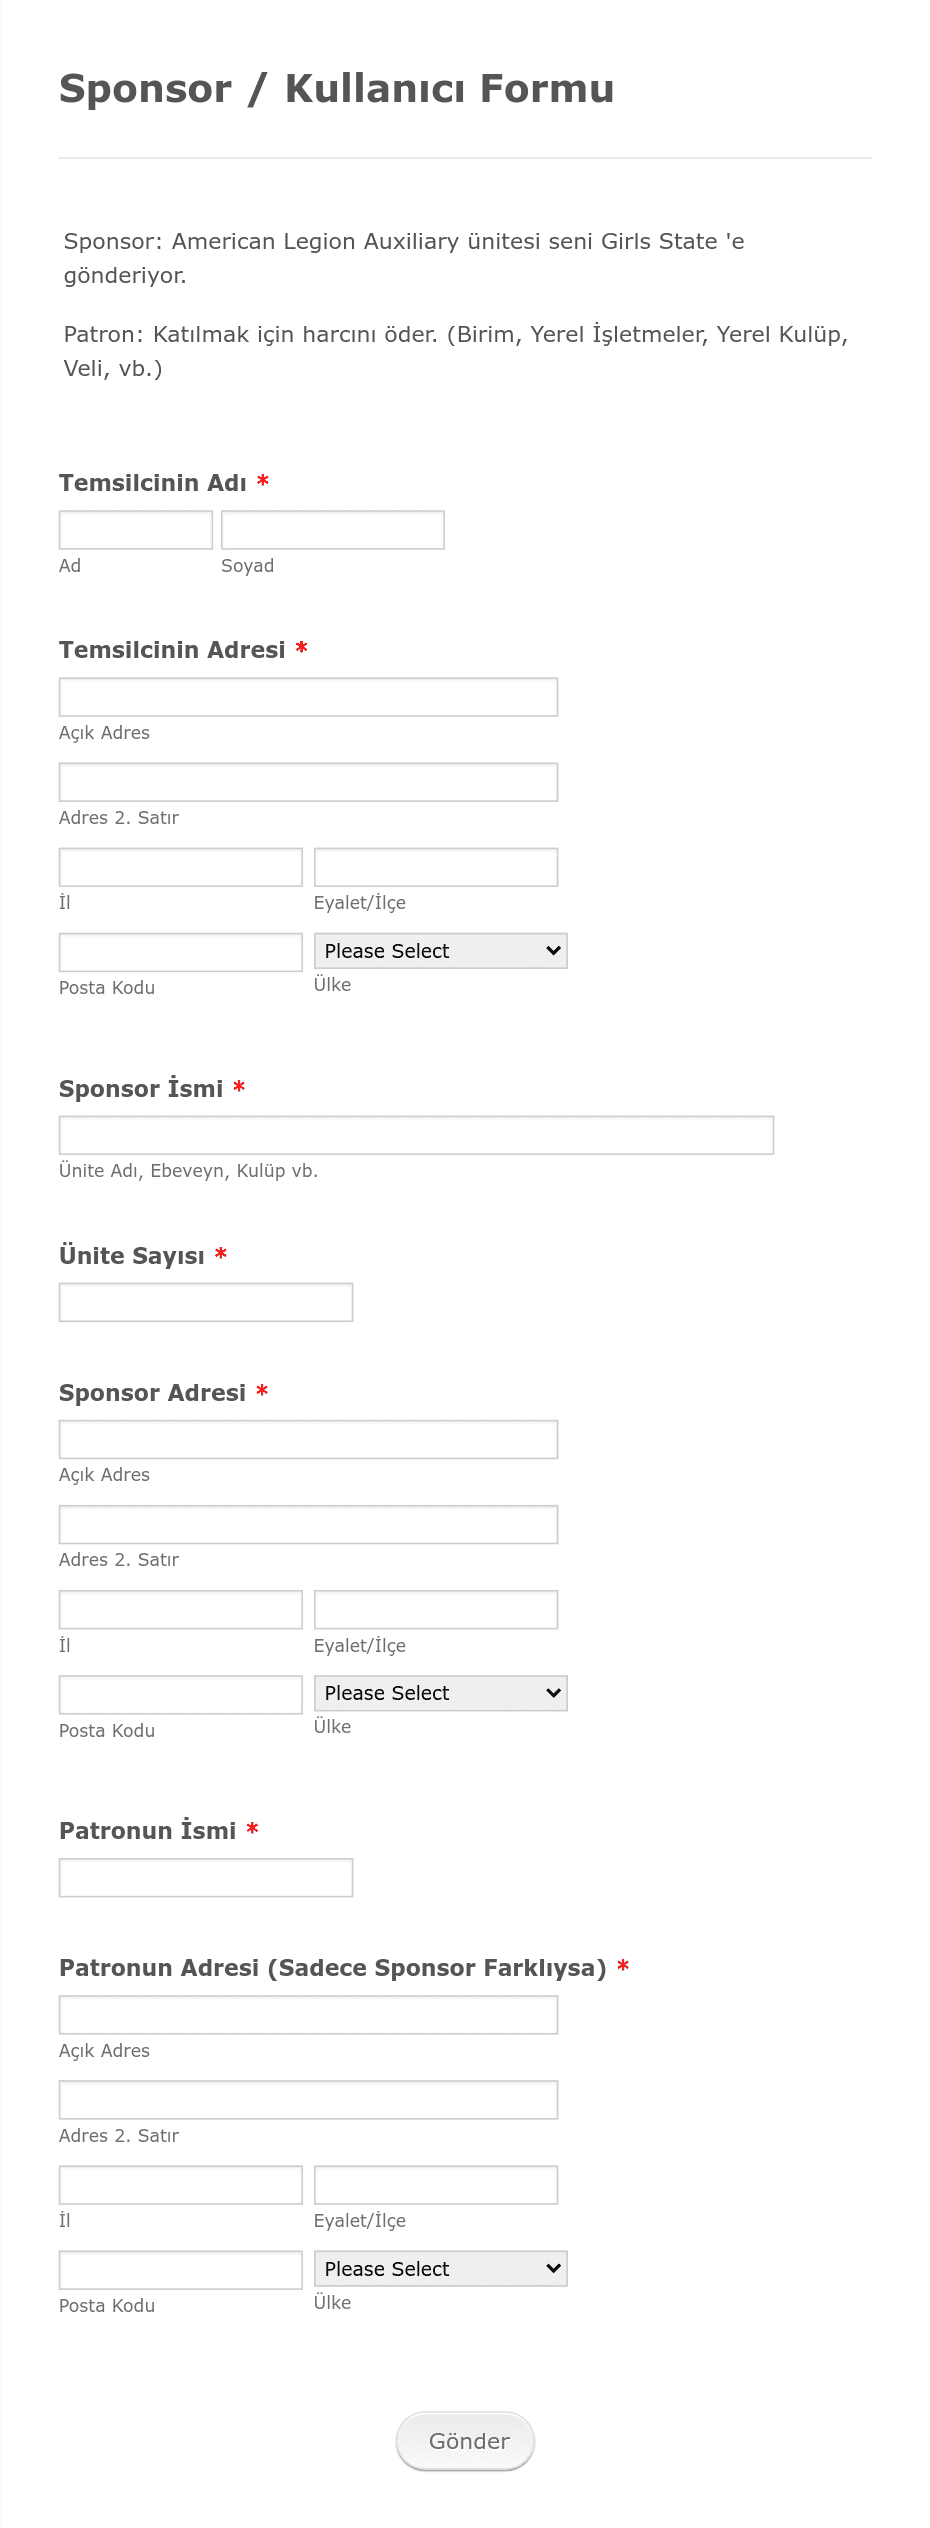
Task: Click Eyalet/İlçe field under Temsilcinin Adresi
Action: tap(436, 867)
